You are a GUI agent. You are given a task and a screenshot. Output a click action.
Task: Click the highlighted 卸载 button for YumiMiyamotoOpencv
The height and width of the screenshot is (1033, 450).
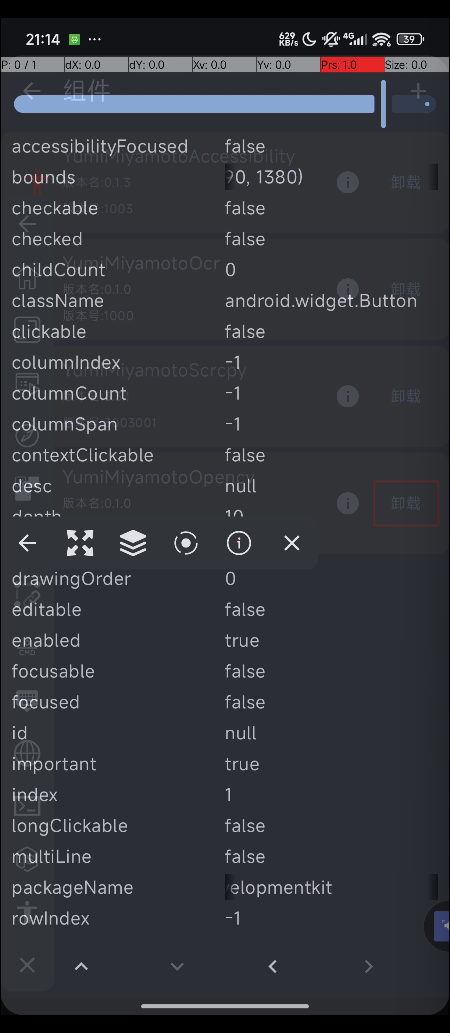point(406,503)
